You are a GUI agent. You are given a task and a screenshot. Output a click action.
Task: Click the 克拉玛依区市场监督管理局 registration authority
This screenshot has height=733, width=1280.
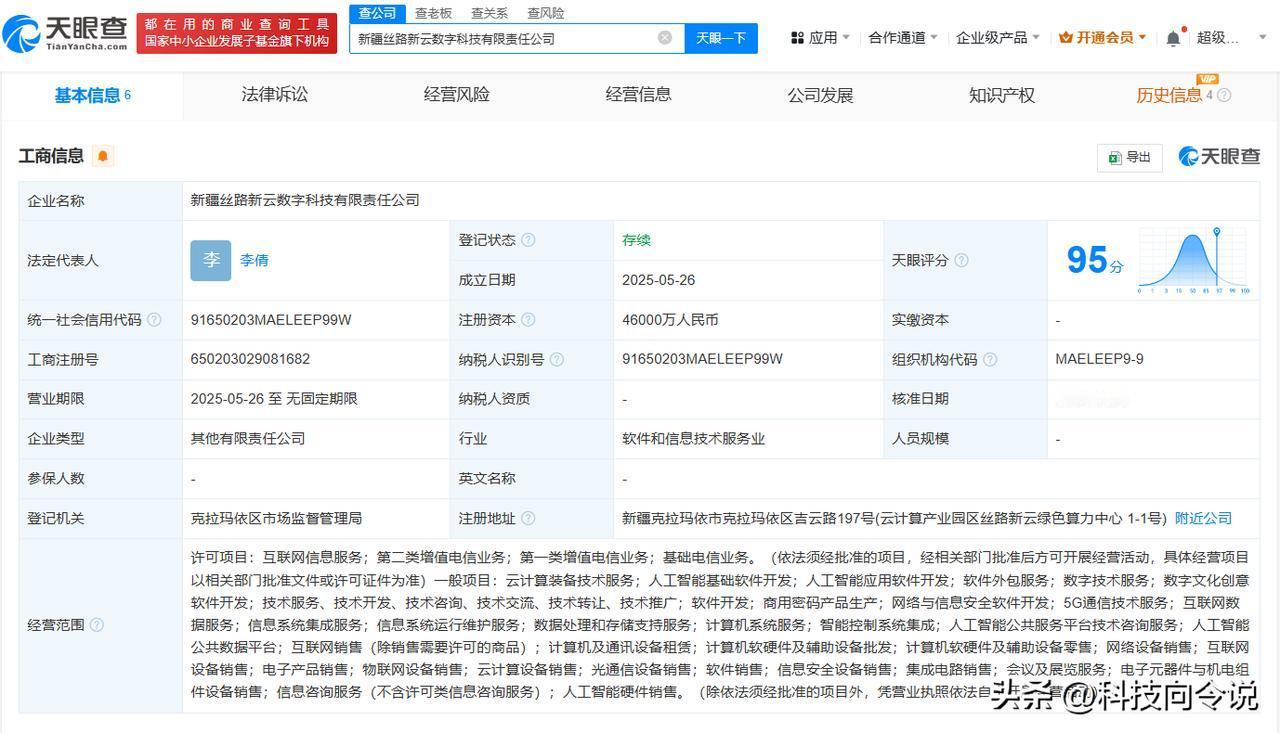[276, 518]
